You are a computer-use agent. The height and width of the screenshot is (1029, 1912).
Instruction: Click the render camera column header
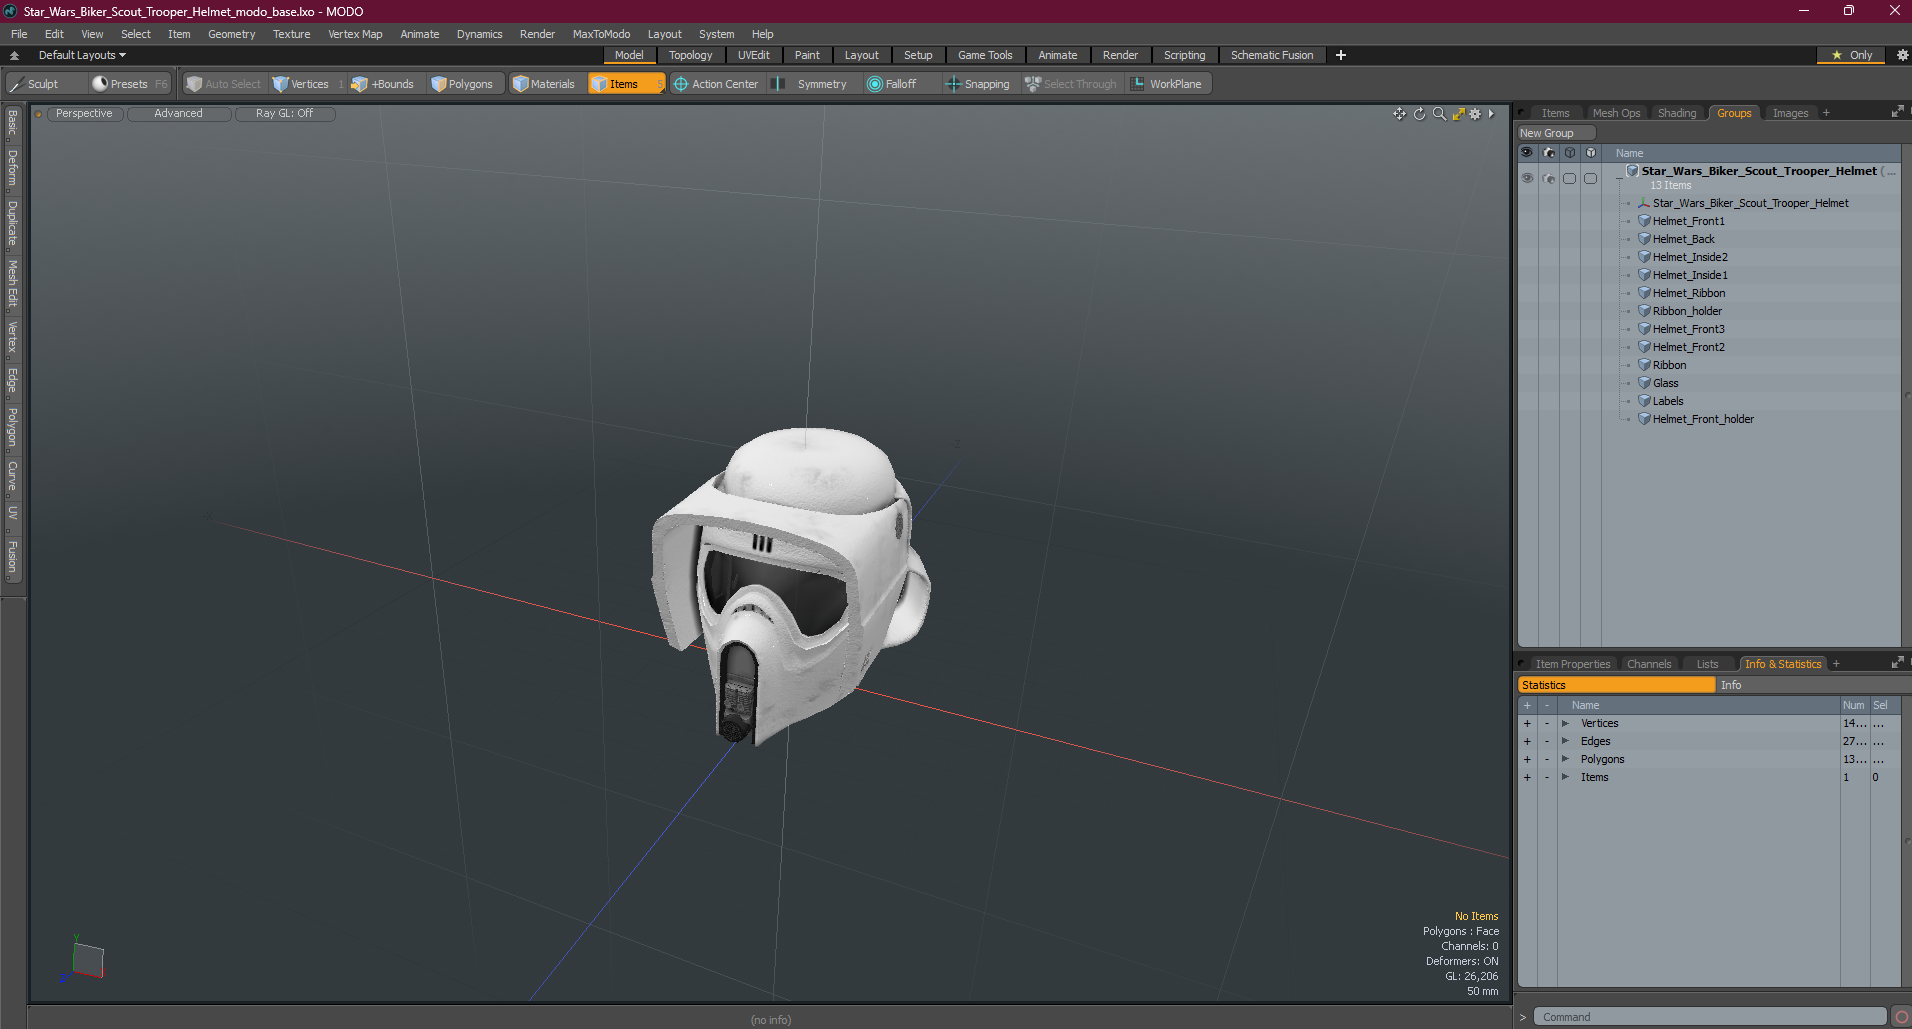[1549, 153]
